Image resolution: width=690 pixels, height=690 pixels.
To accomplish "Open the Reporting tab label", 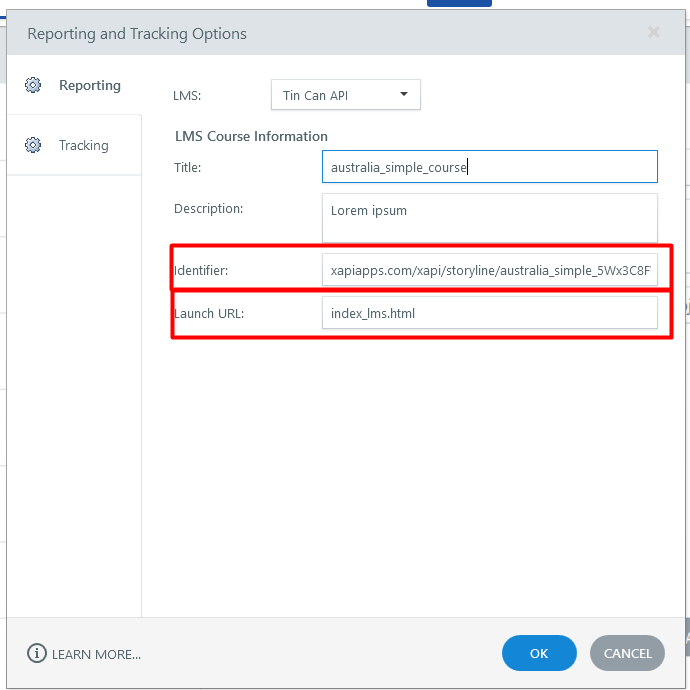I will (x=90, y=85).
